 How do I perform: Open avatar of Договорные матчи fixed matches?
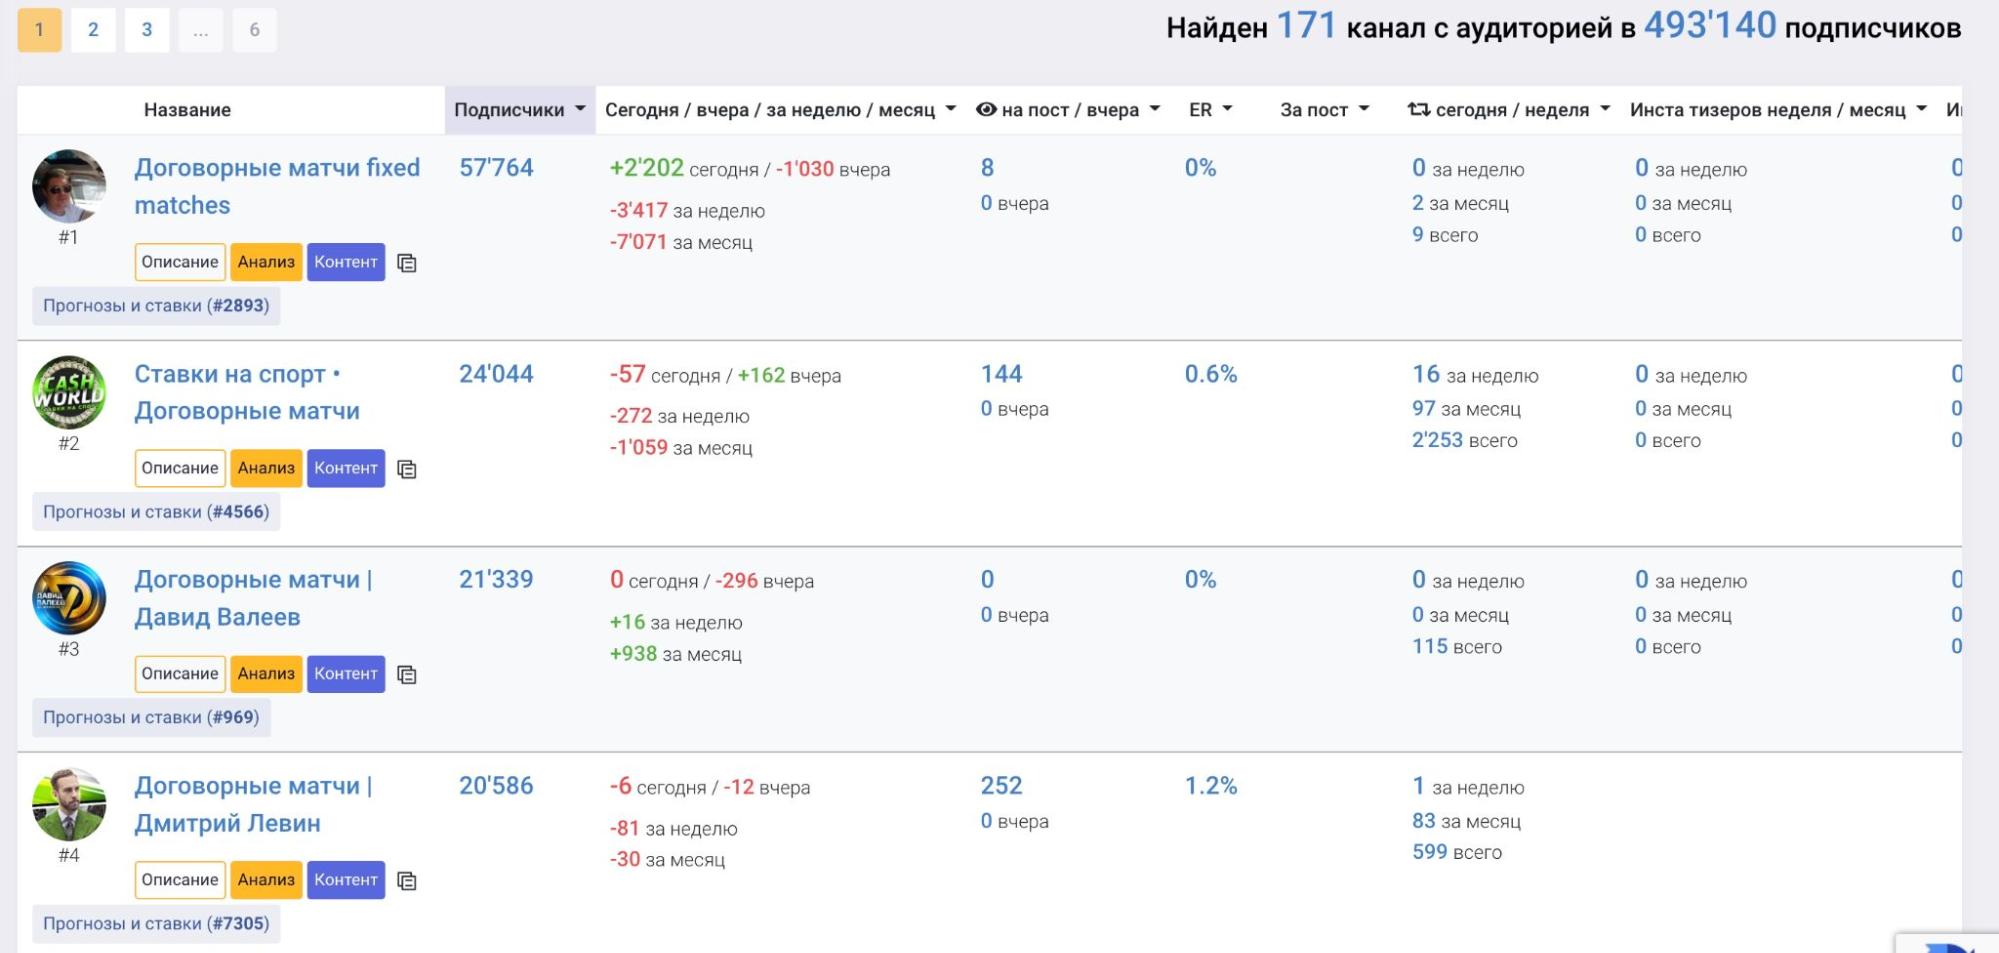point(69,186)
